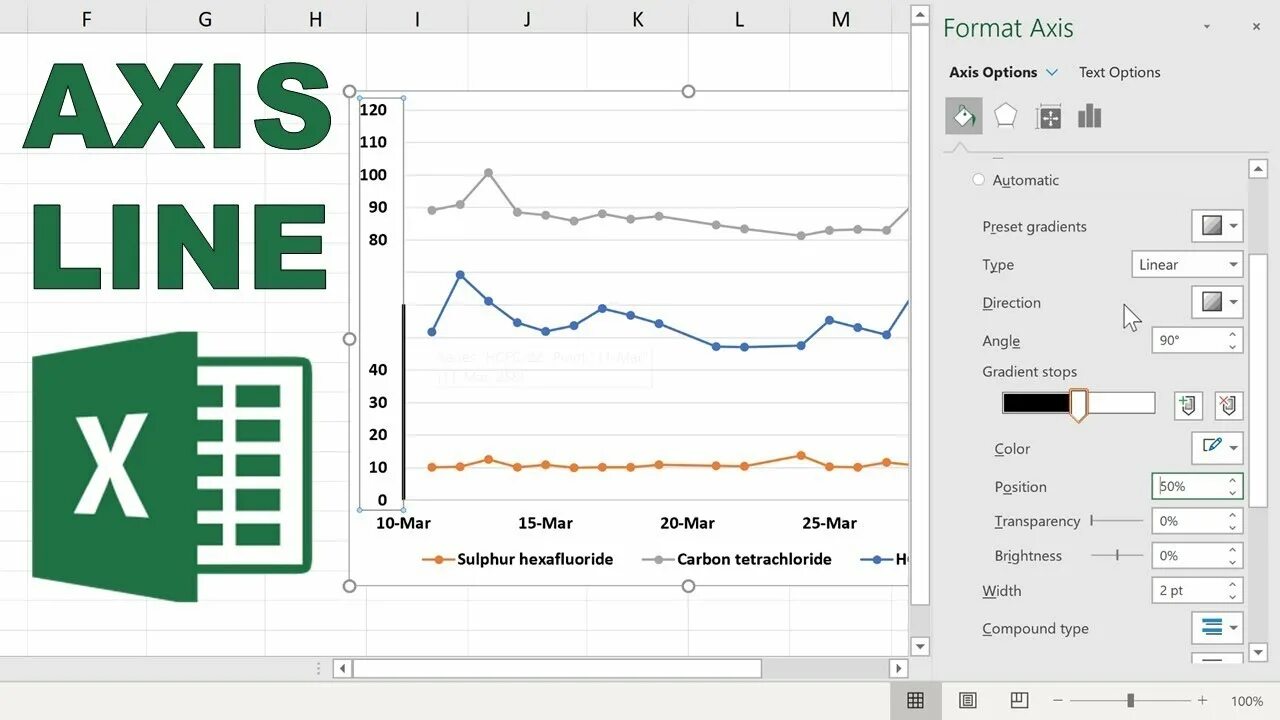Open Preset gradients dropdown
This screenshot has height=720, width=1280.
tap(1217, 226)
